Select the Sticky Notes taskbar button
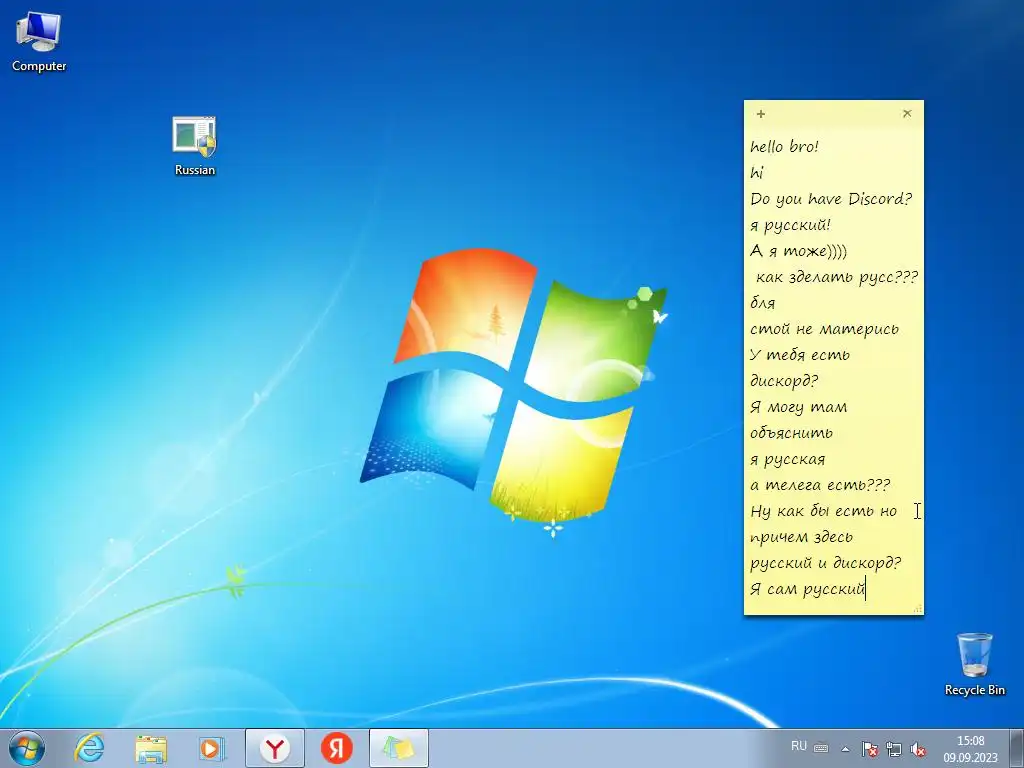The image size is (1024, 768). [x=398, y=748]
